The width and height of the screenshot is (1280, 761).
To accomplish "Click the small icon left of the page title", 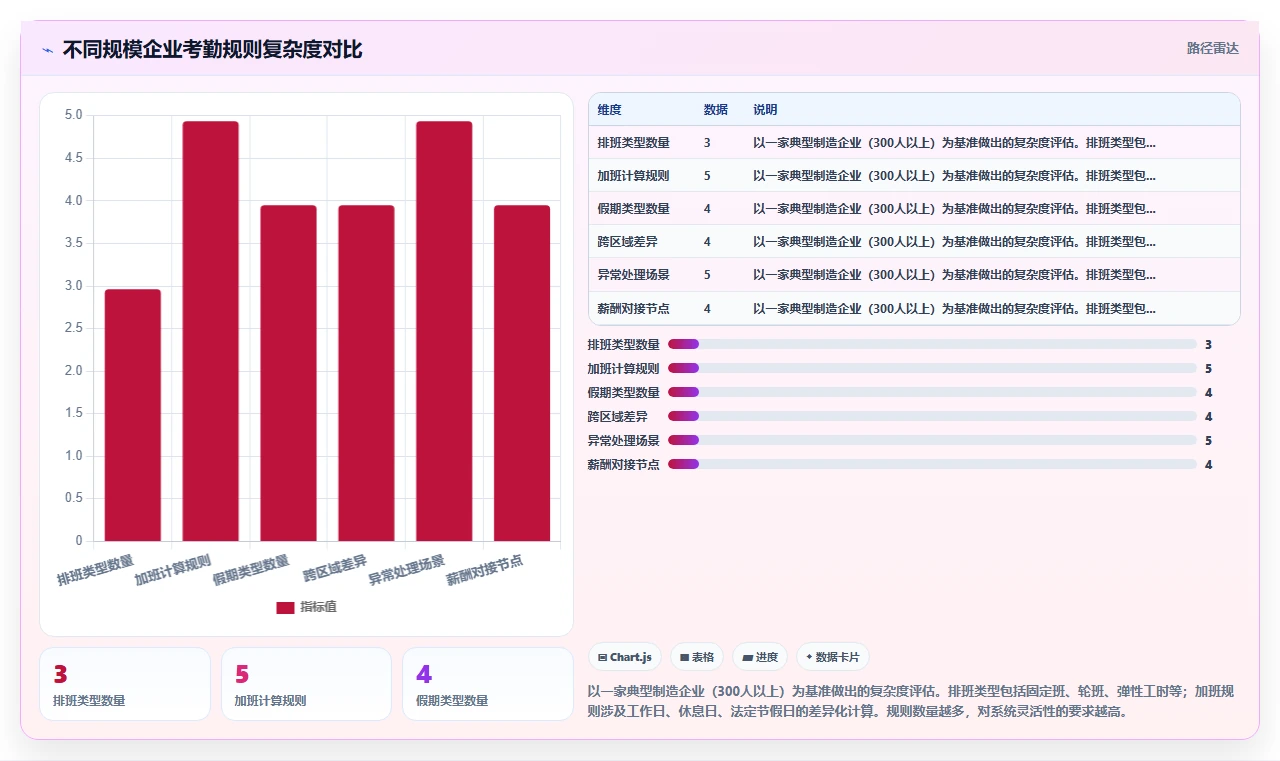I will point(47,50).
